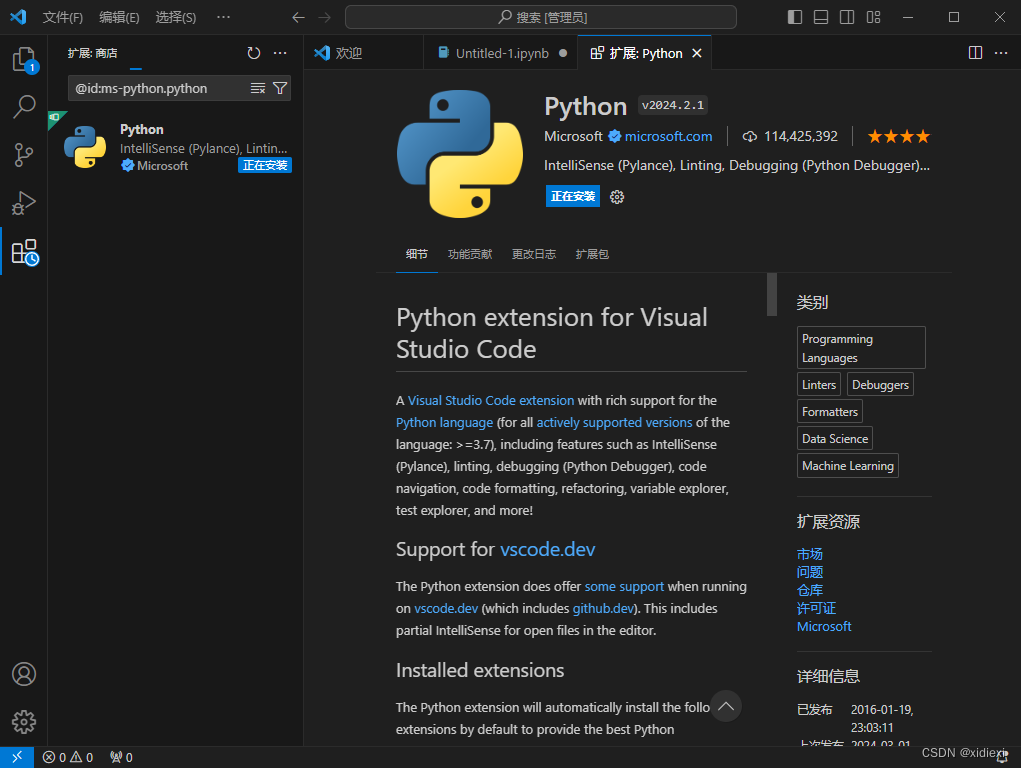Click the Data Science category tag
This screenshot has width=1021, height=768.
pyautogui.click(x=835, y=438)
